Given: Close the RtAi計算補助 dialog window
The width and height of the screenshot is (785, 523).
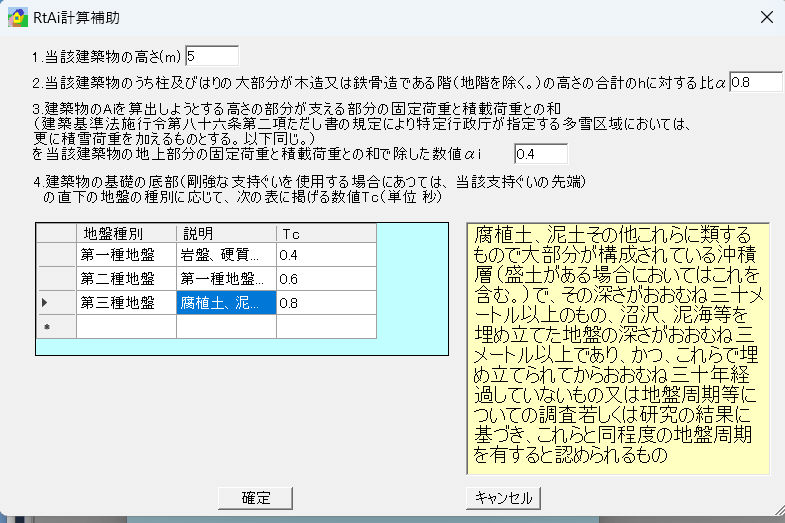Looking at the screenshot, I should 766,17.
